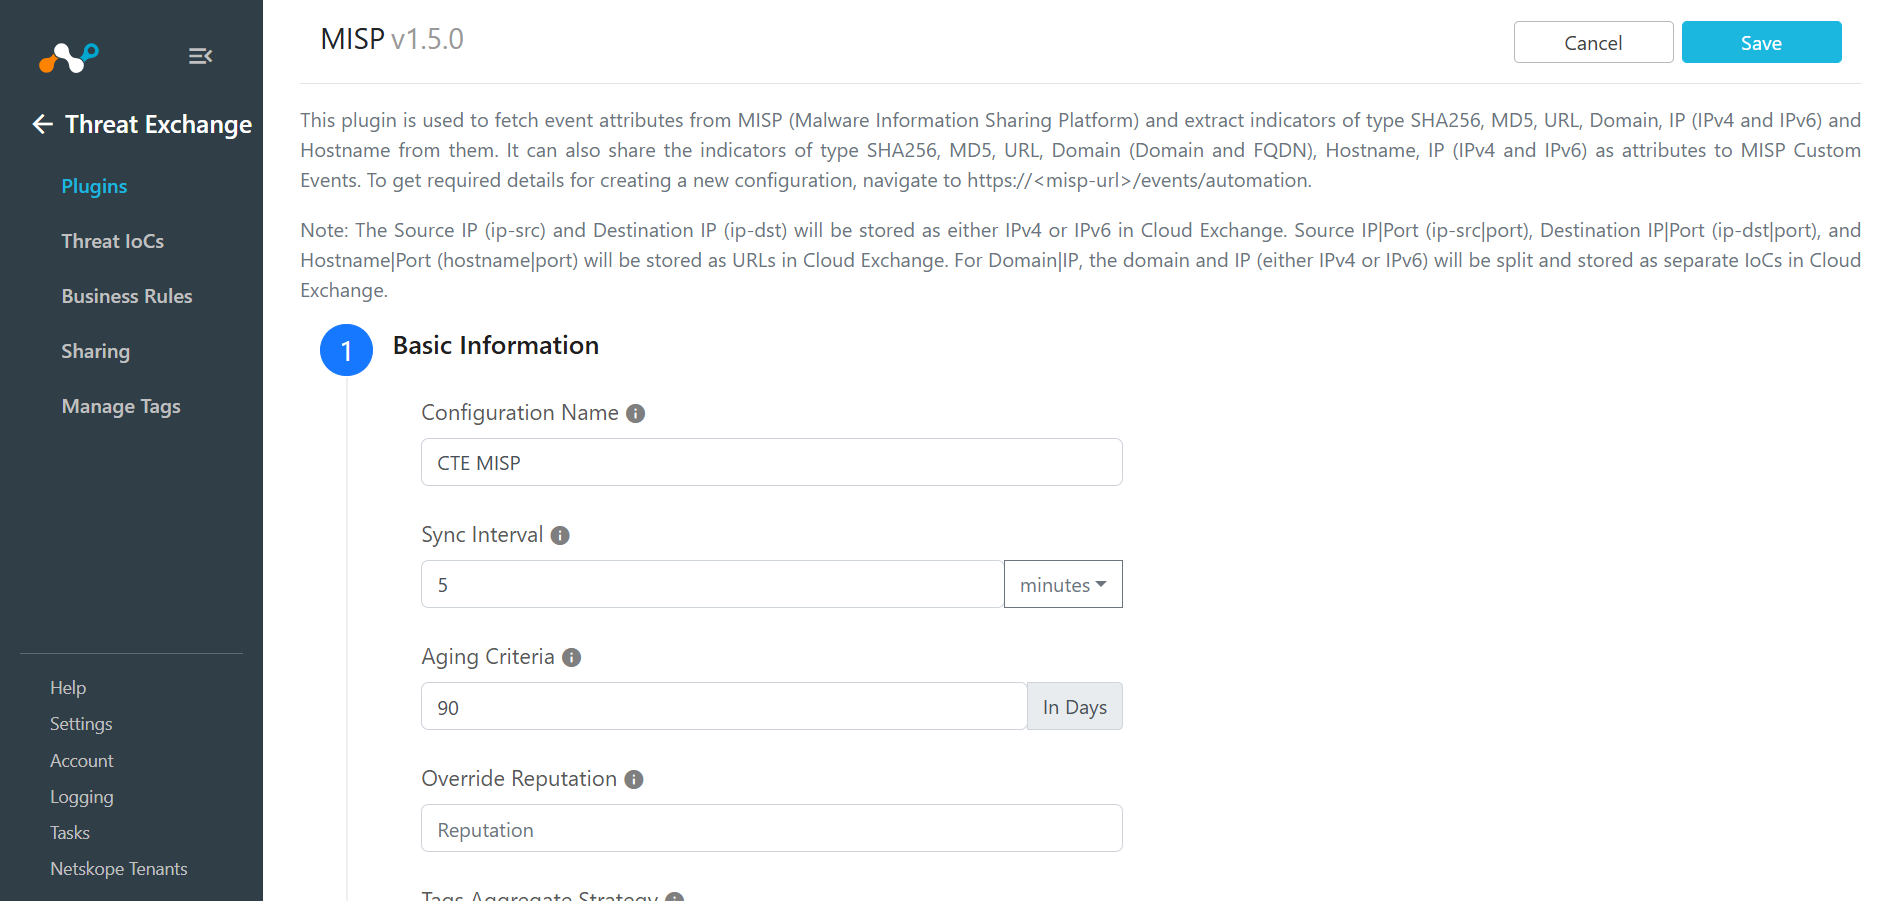Open Threat IoCs page

coord(112,241)
